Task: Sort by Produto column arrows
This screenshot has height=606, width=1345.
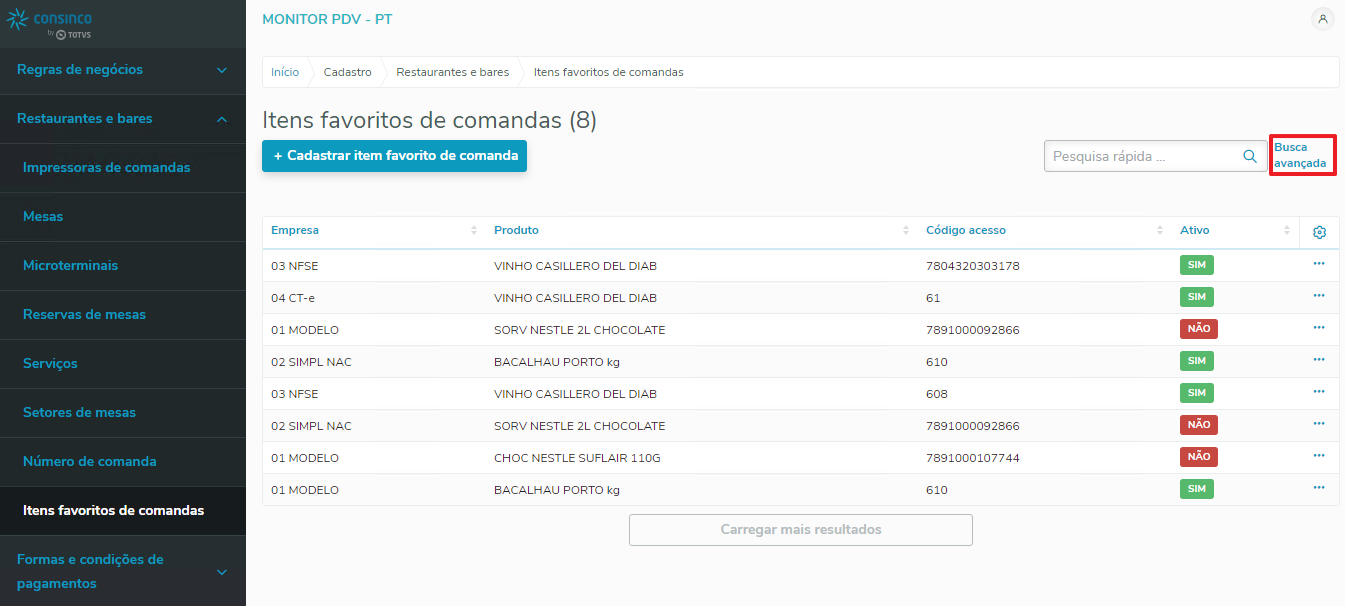Action: pyautogui.click(x=906, y=231)
